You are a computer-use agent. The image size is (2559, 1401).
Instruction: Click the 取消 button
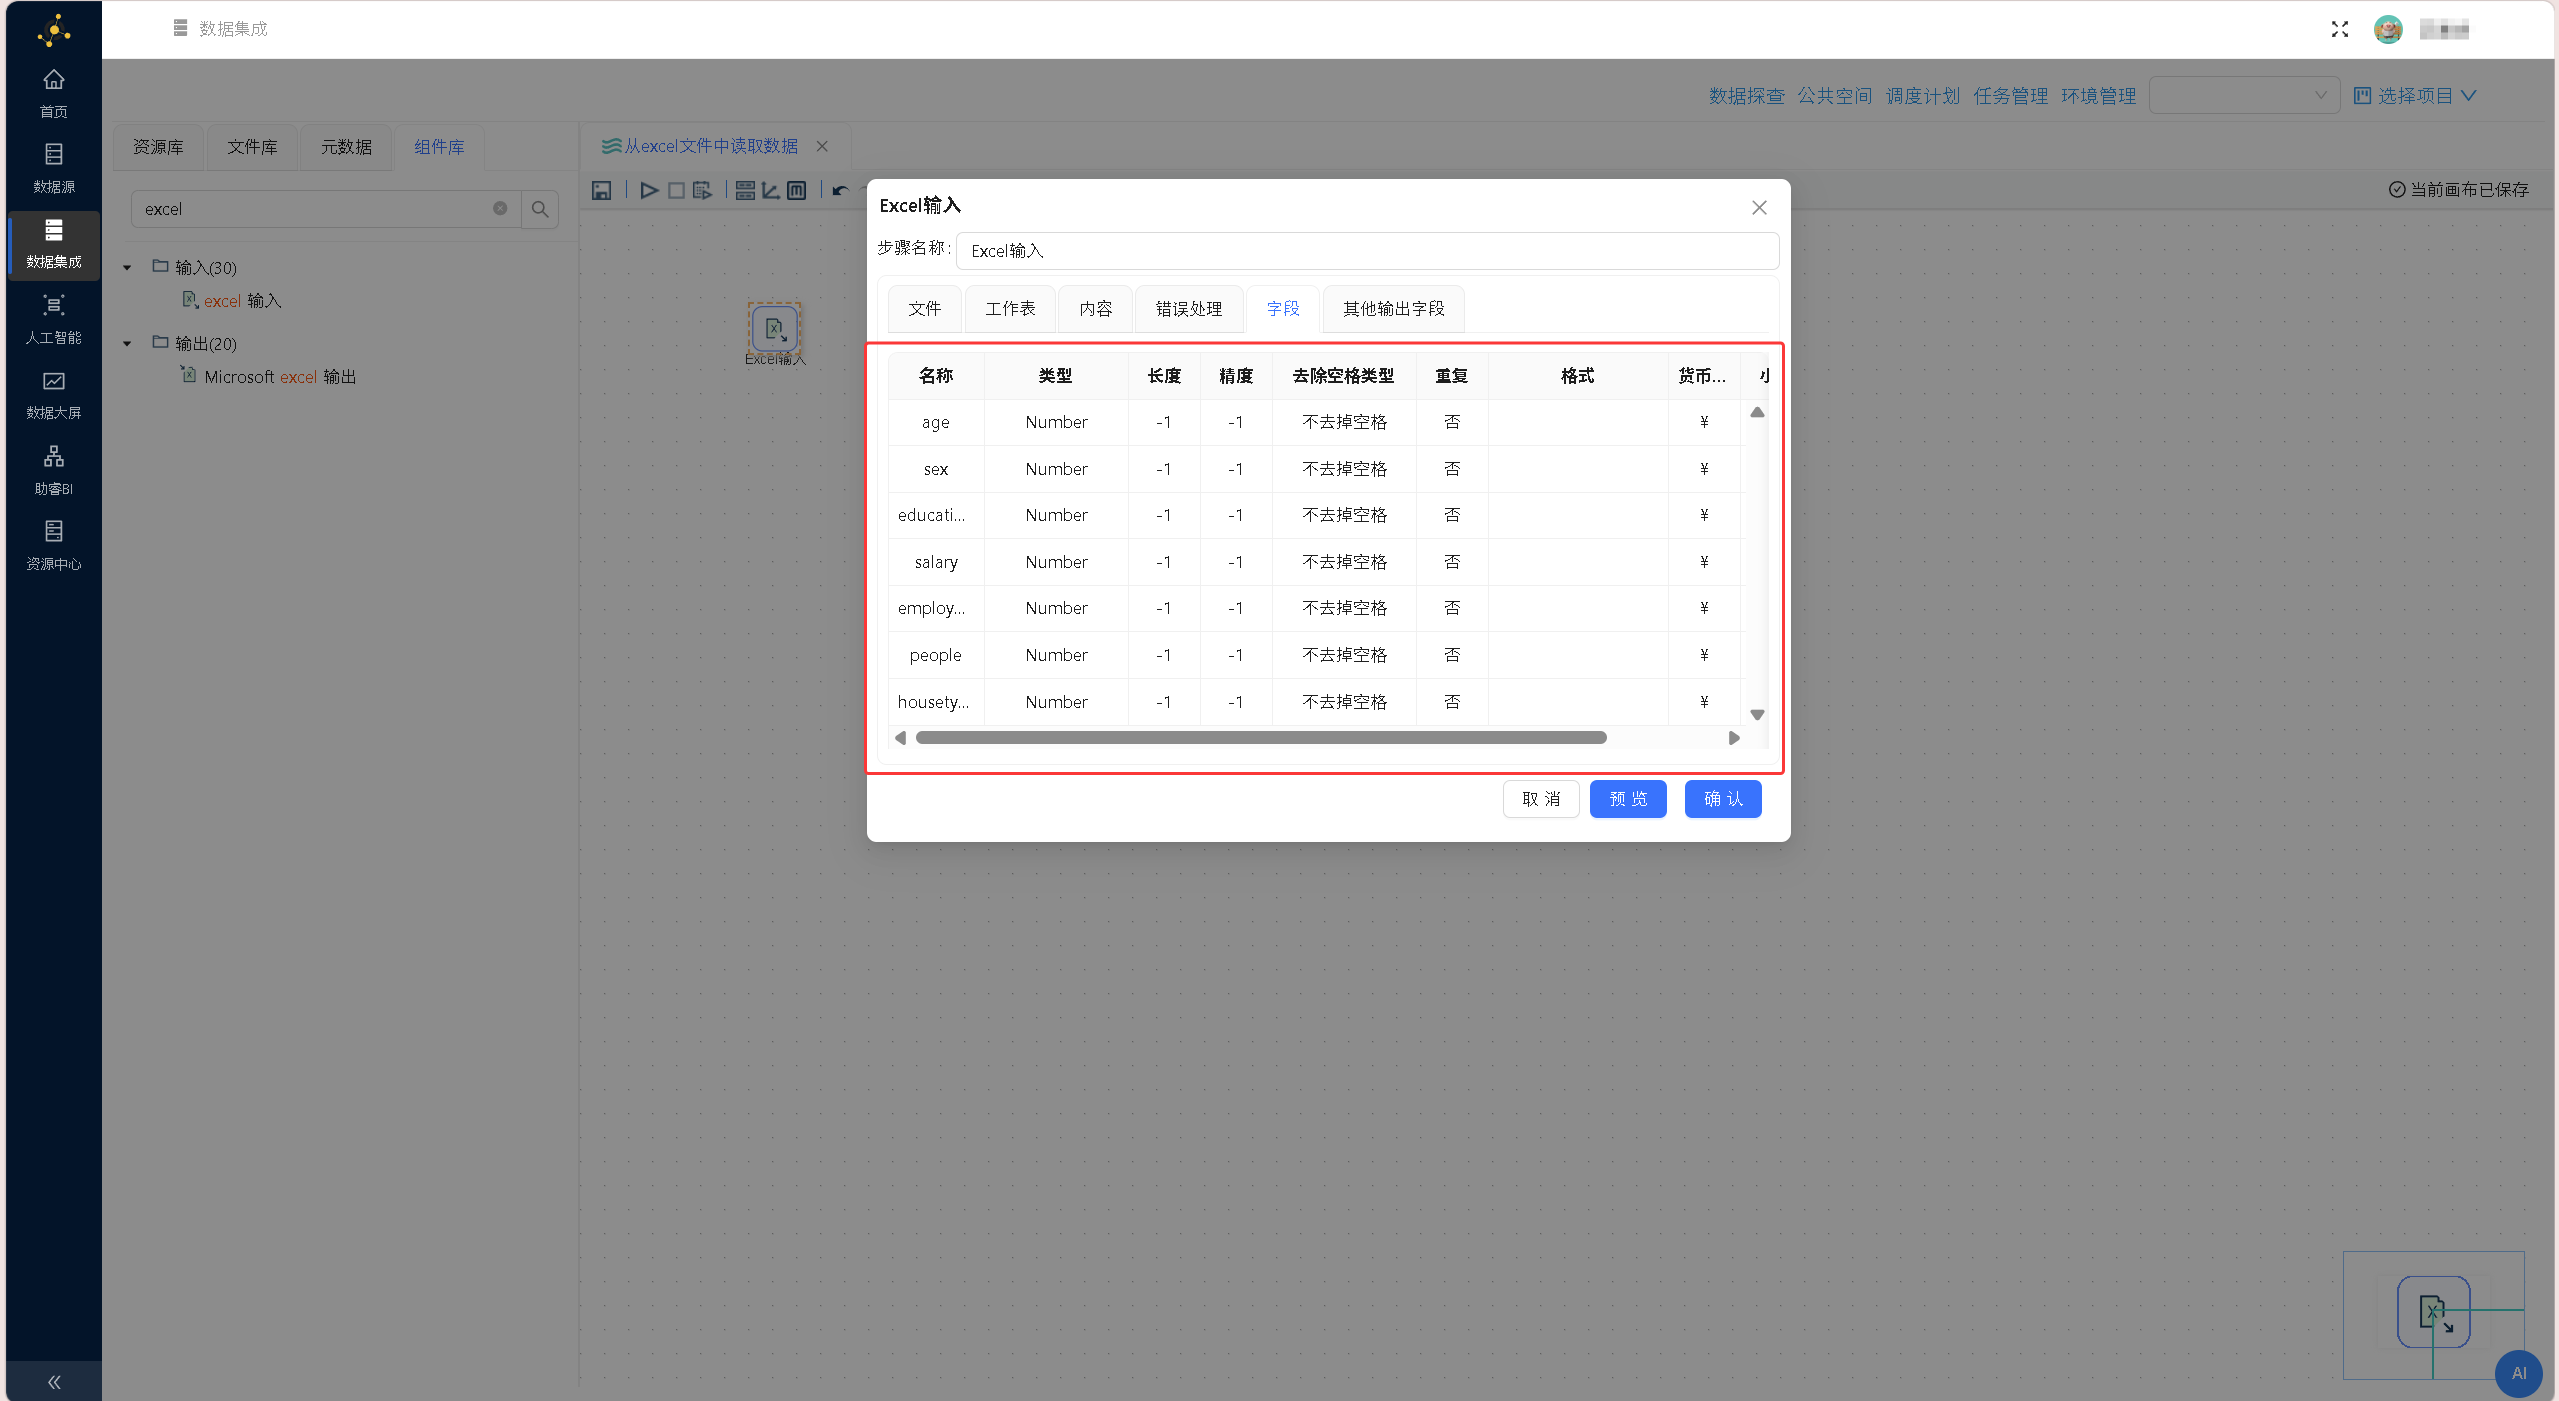pyautogui.click(x=1541, y=798)
